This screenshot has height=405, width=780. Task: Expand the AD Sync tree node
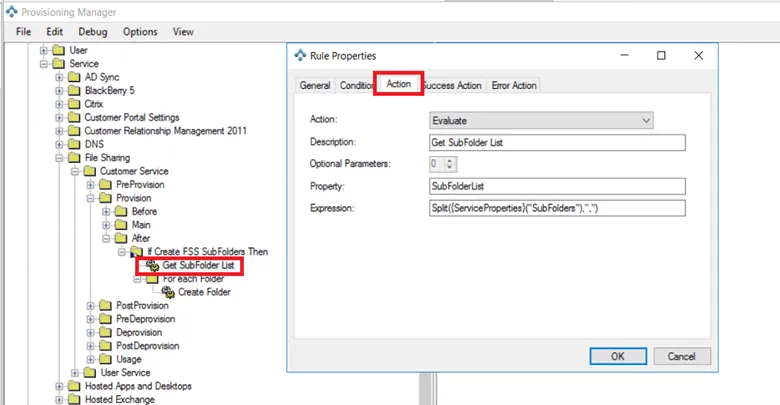60,77
